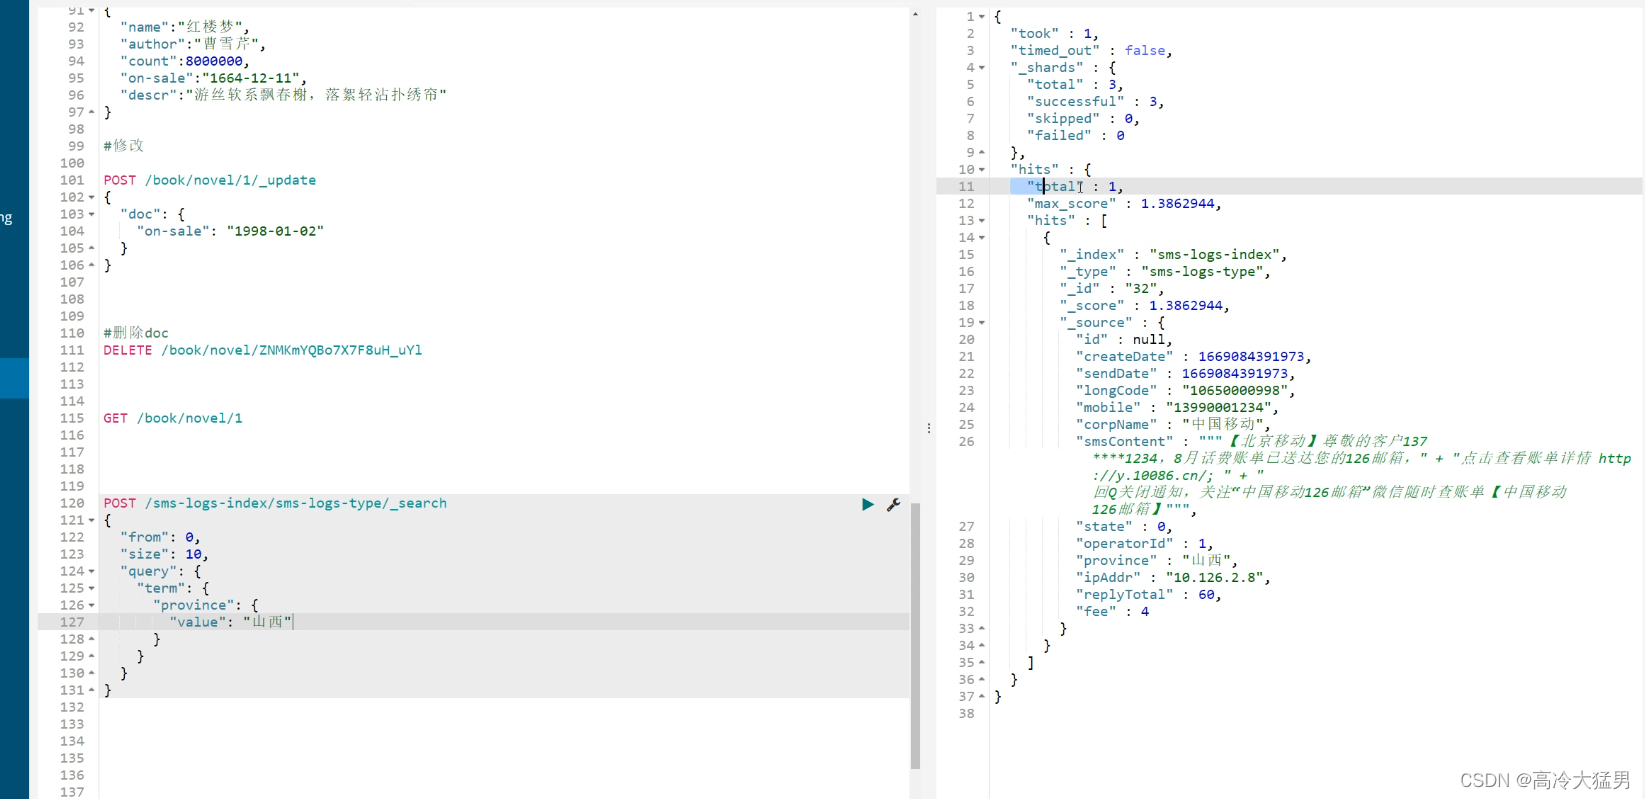Click "total" : 1 in response hits
This screenshot has height=799, width=1645.
click(1075, 186)
